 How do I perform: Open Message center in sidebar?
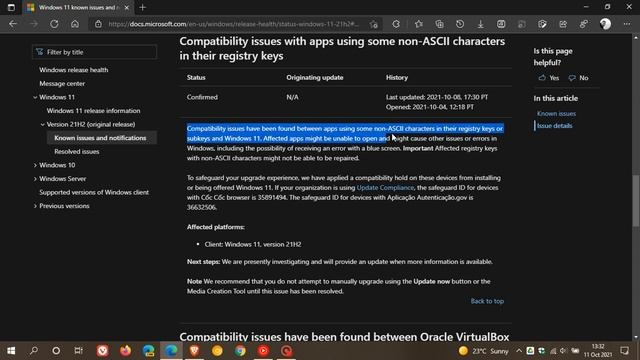(62, 83)
